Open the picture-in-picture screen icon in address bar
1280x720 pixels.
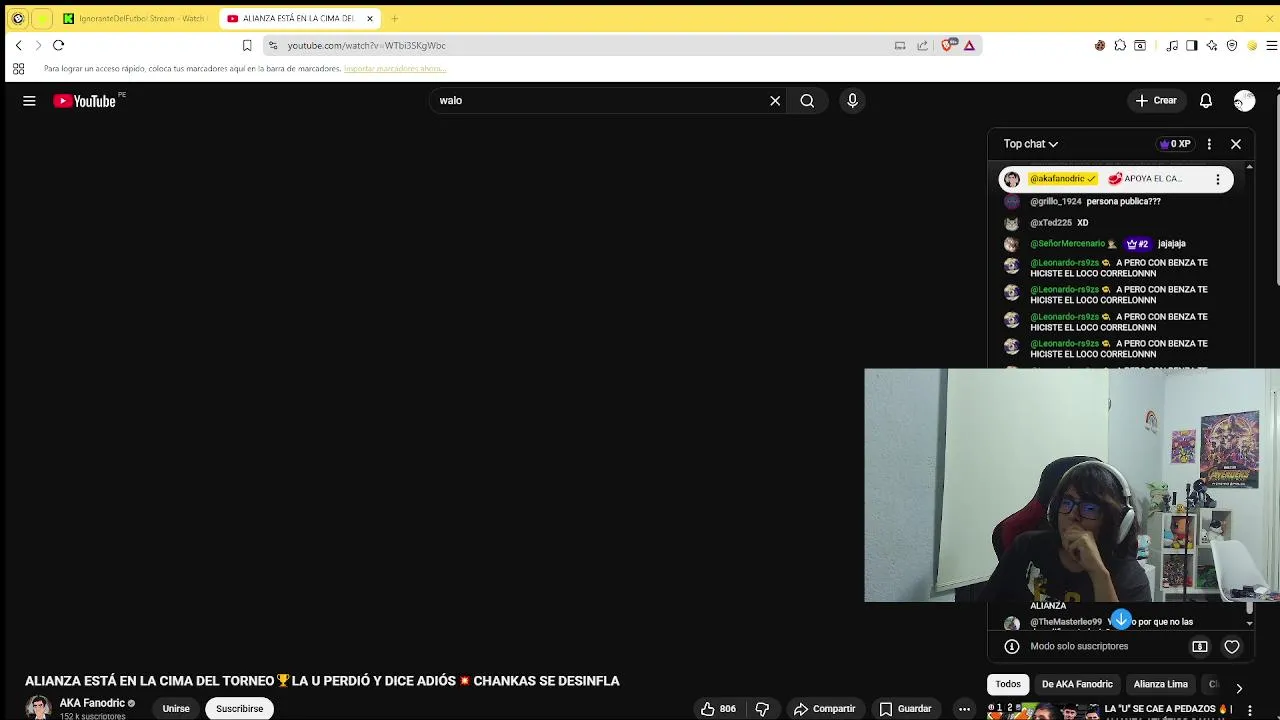900,45
